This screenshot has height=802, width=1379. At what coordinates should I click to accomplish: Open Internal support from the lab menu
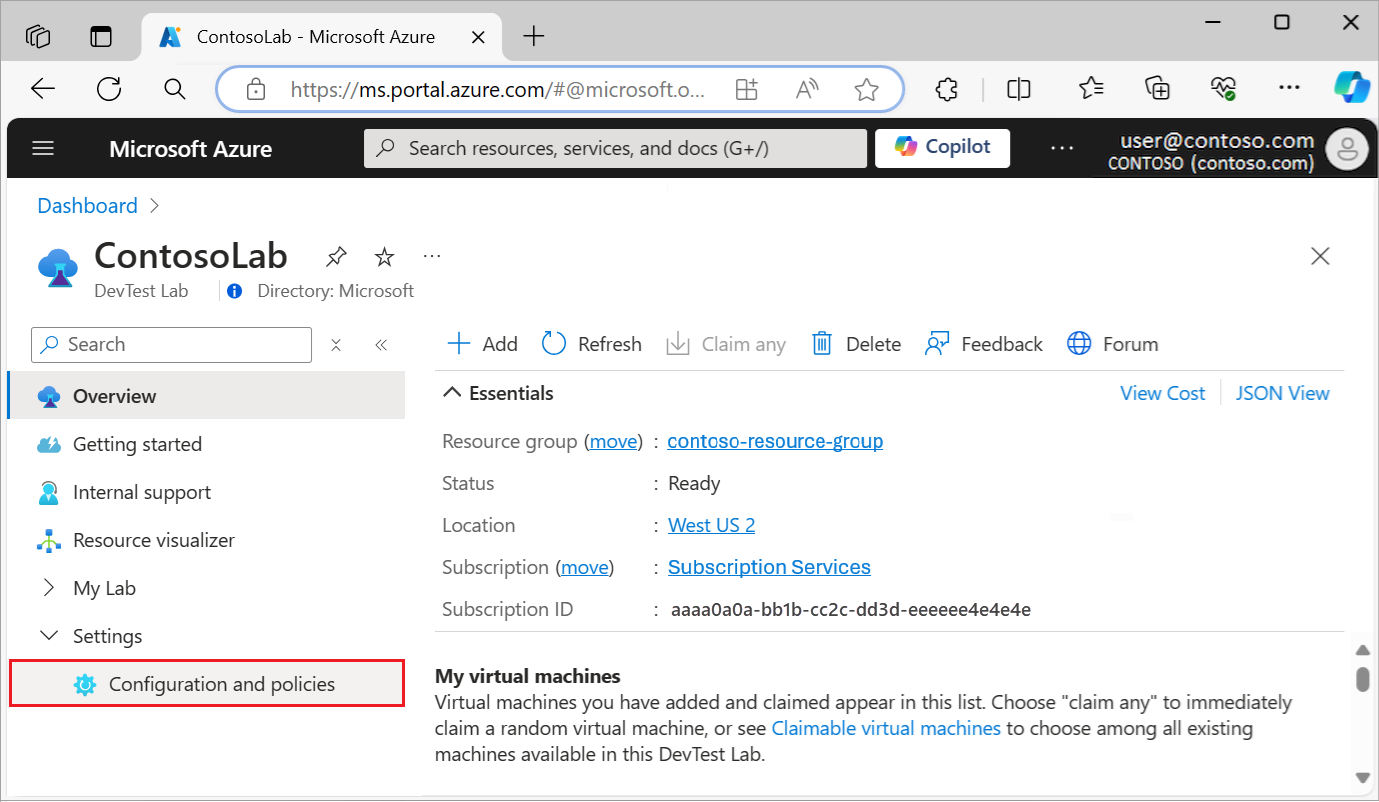142,492
